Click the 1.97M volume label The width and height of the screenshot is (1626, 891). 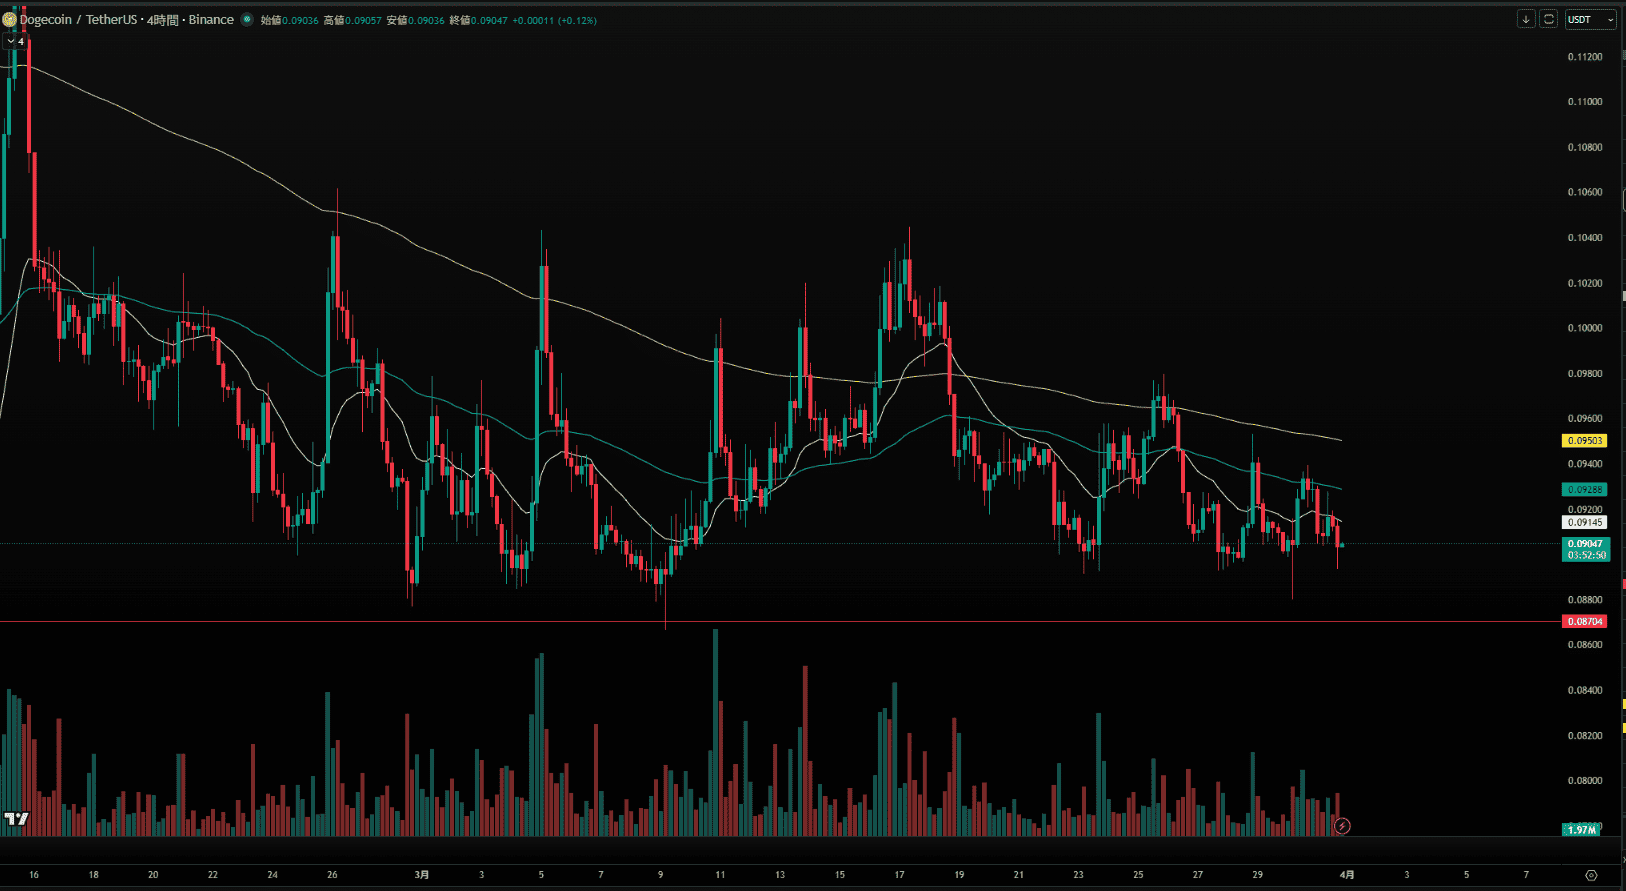click(x=1582, y=830)
